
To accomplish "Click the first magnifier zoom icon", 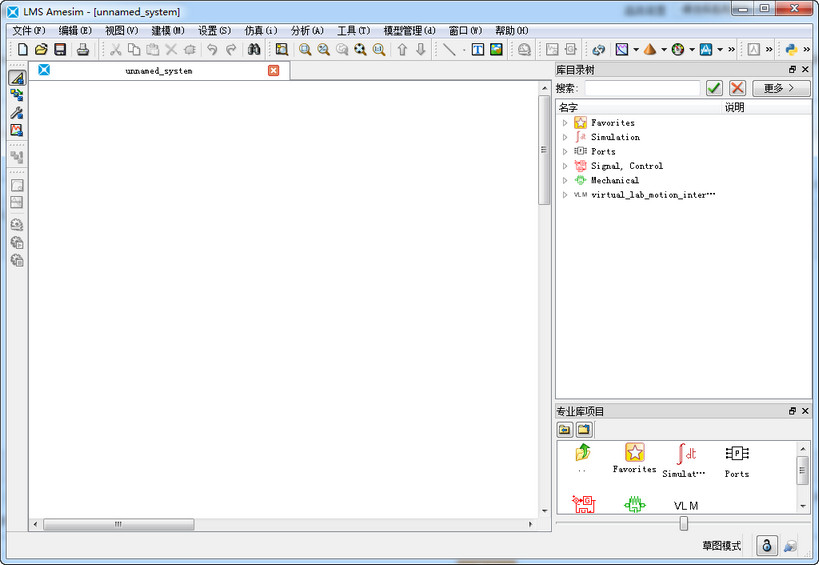I will tap(305, 50).
